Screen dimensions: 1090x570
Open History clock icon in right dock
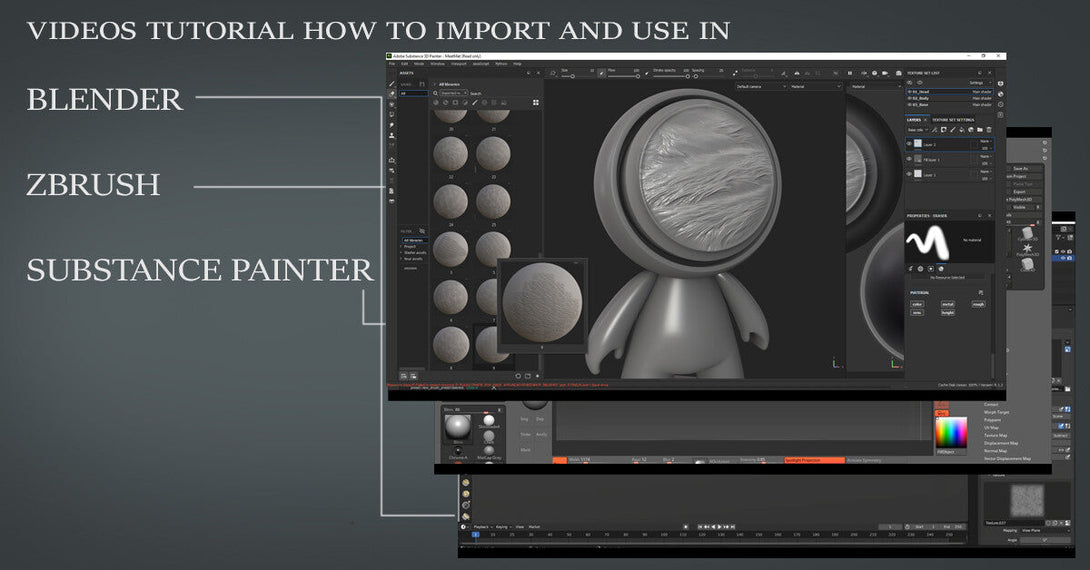click(1000, 105)
